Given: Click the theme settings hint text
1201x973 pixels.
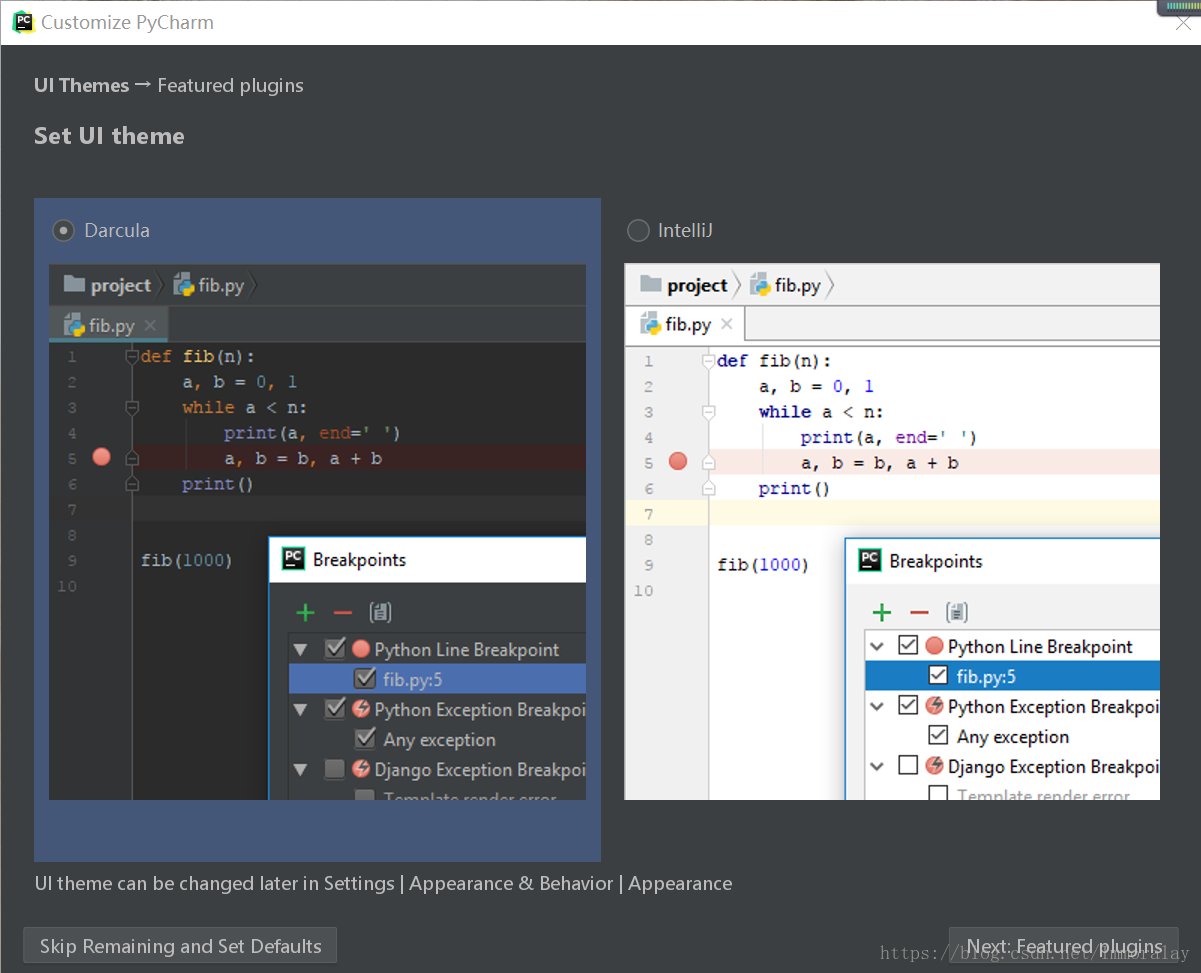Looking at the screenshot, I should pyautogui.click(x=383, y=884).
